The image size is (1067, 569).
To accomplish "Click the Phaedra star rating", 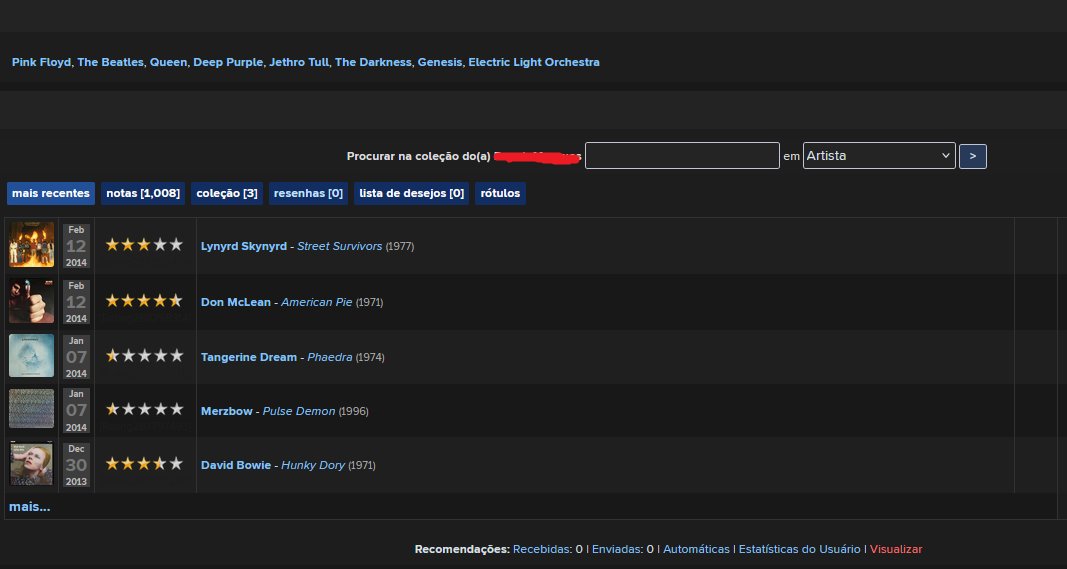I will pos(144,356).
